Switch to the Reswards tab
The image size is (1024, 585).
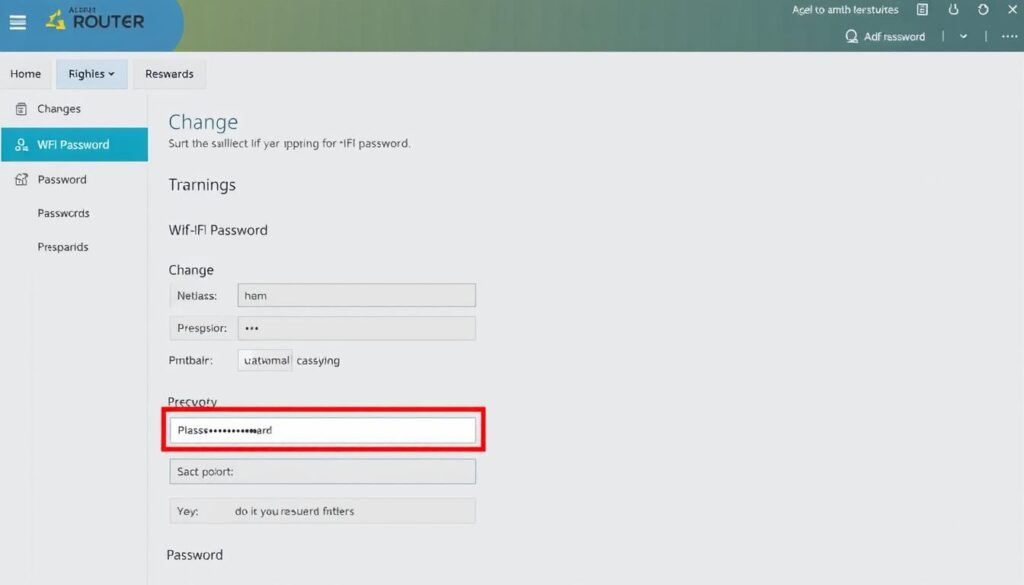tap(169, 74)
